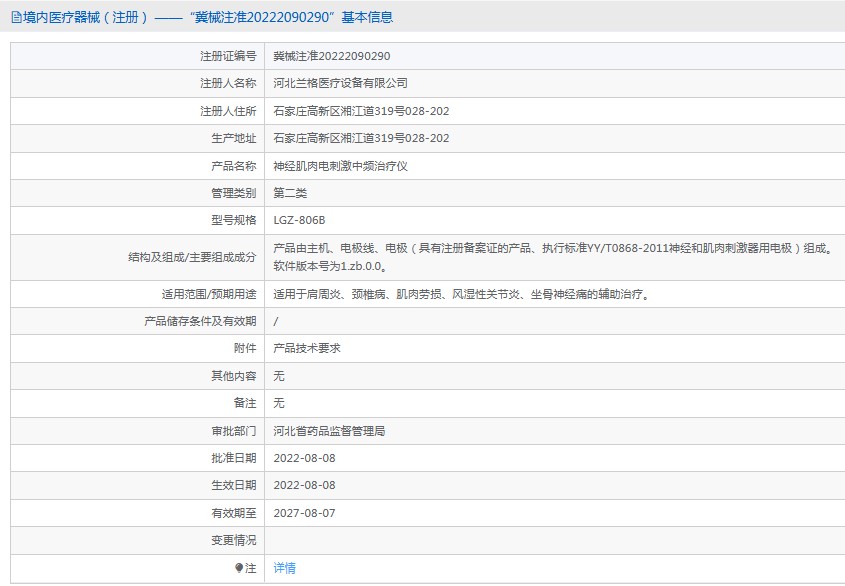
Task: Click registrant name 河北兰格医疗设备有限公司
Action: (340, 84)
